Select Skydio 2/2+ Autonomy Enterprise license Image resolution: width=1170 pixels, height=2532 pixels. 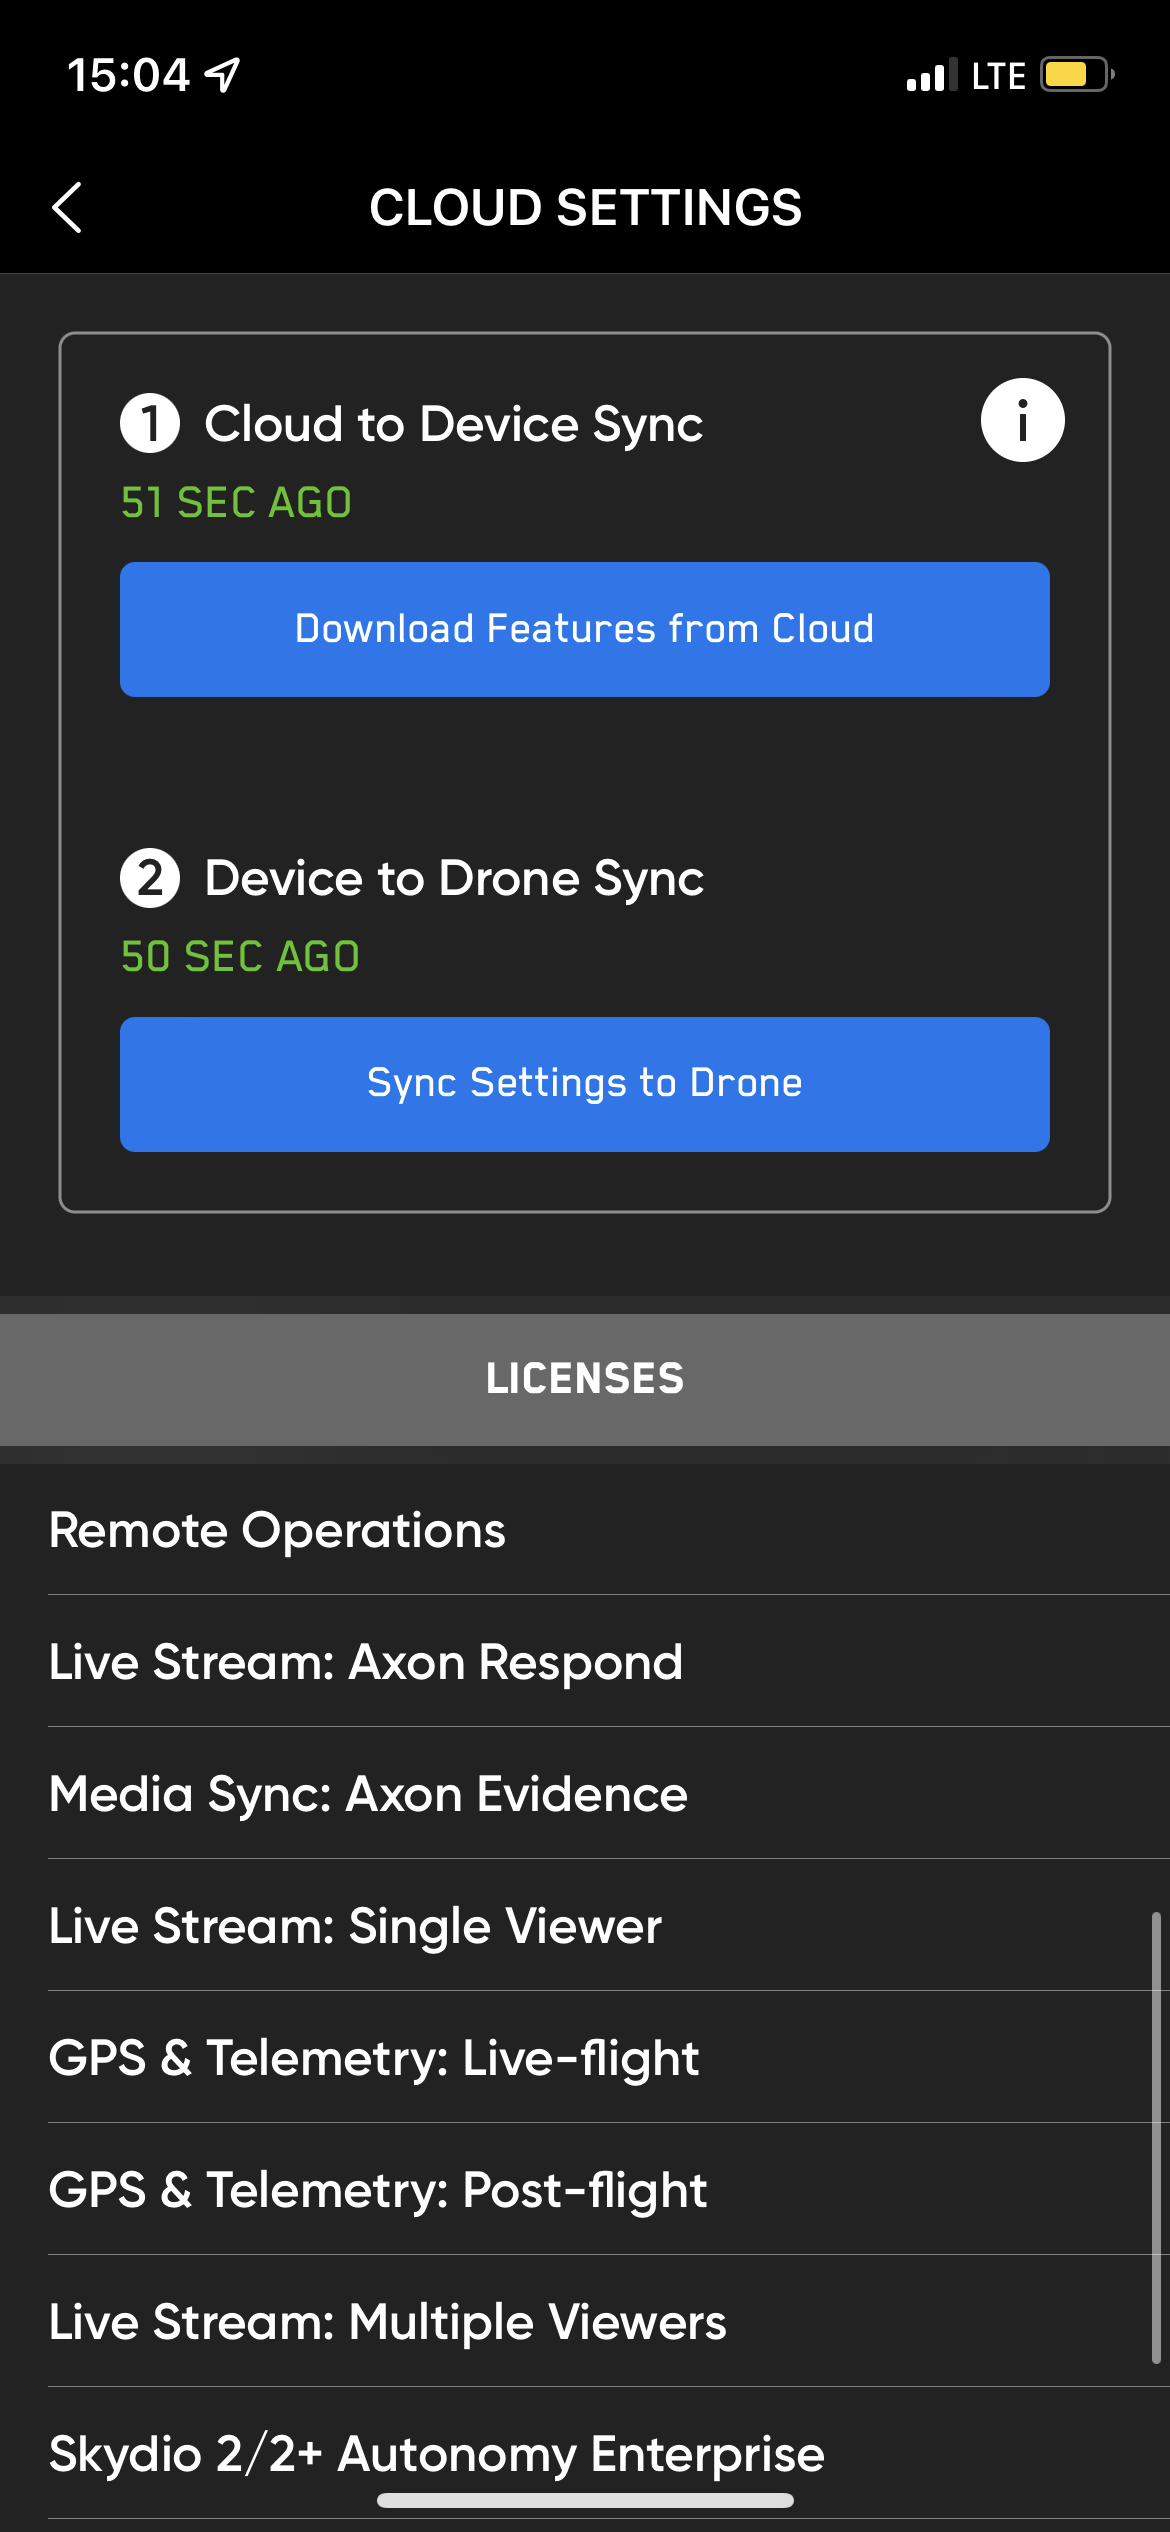coord(437,2452)
